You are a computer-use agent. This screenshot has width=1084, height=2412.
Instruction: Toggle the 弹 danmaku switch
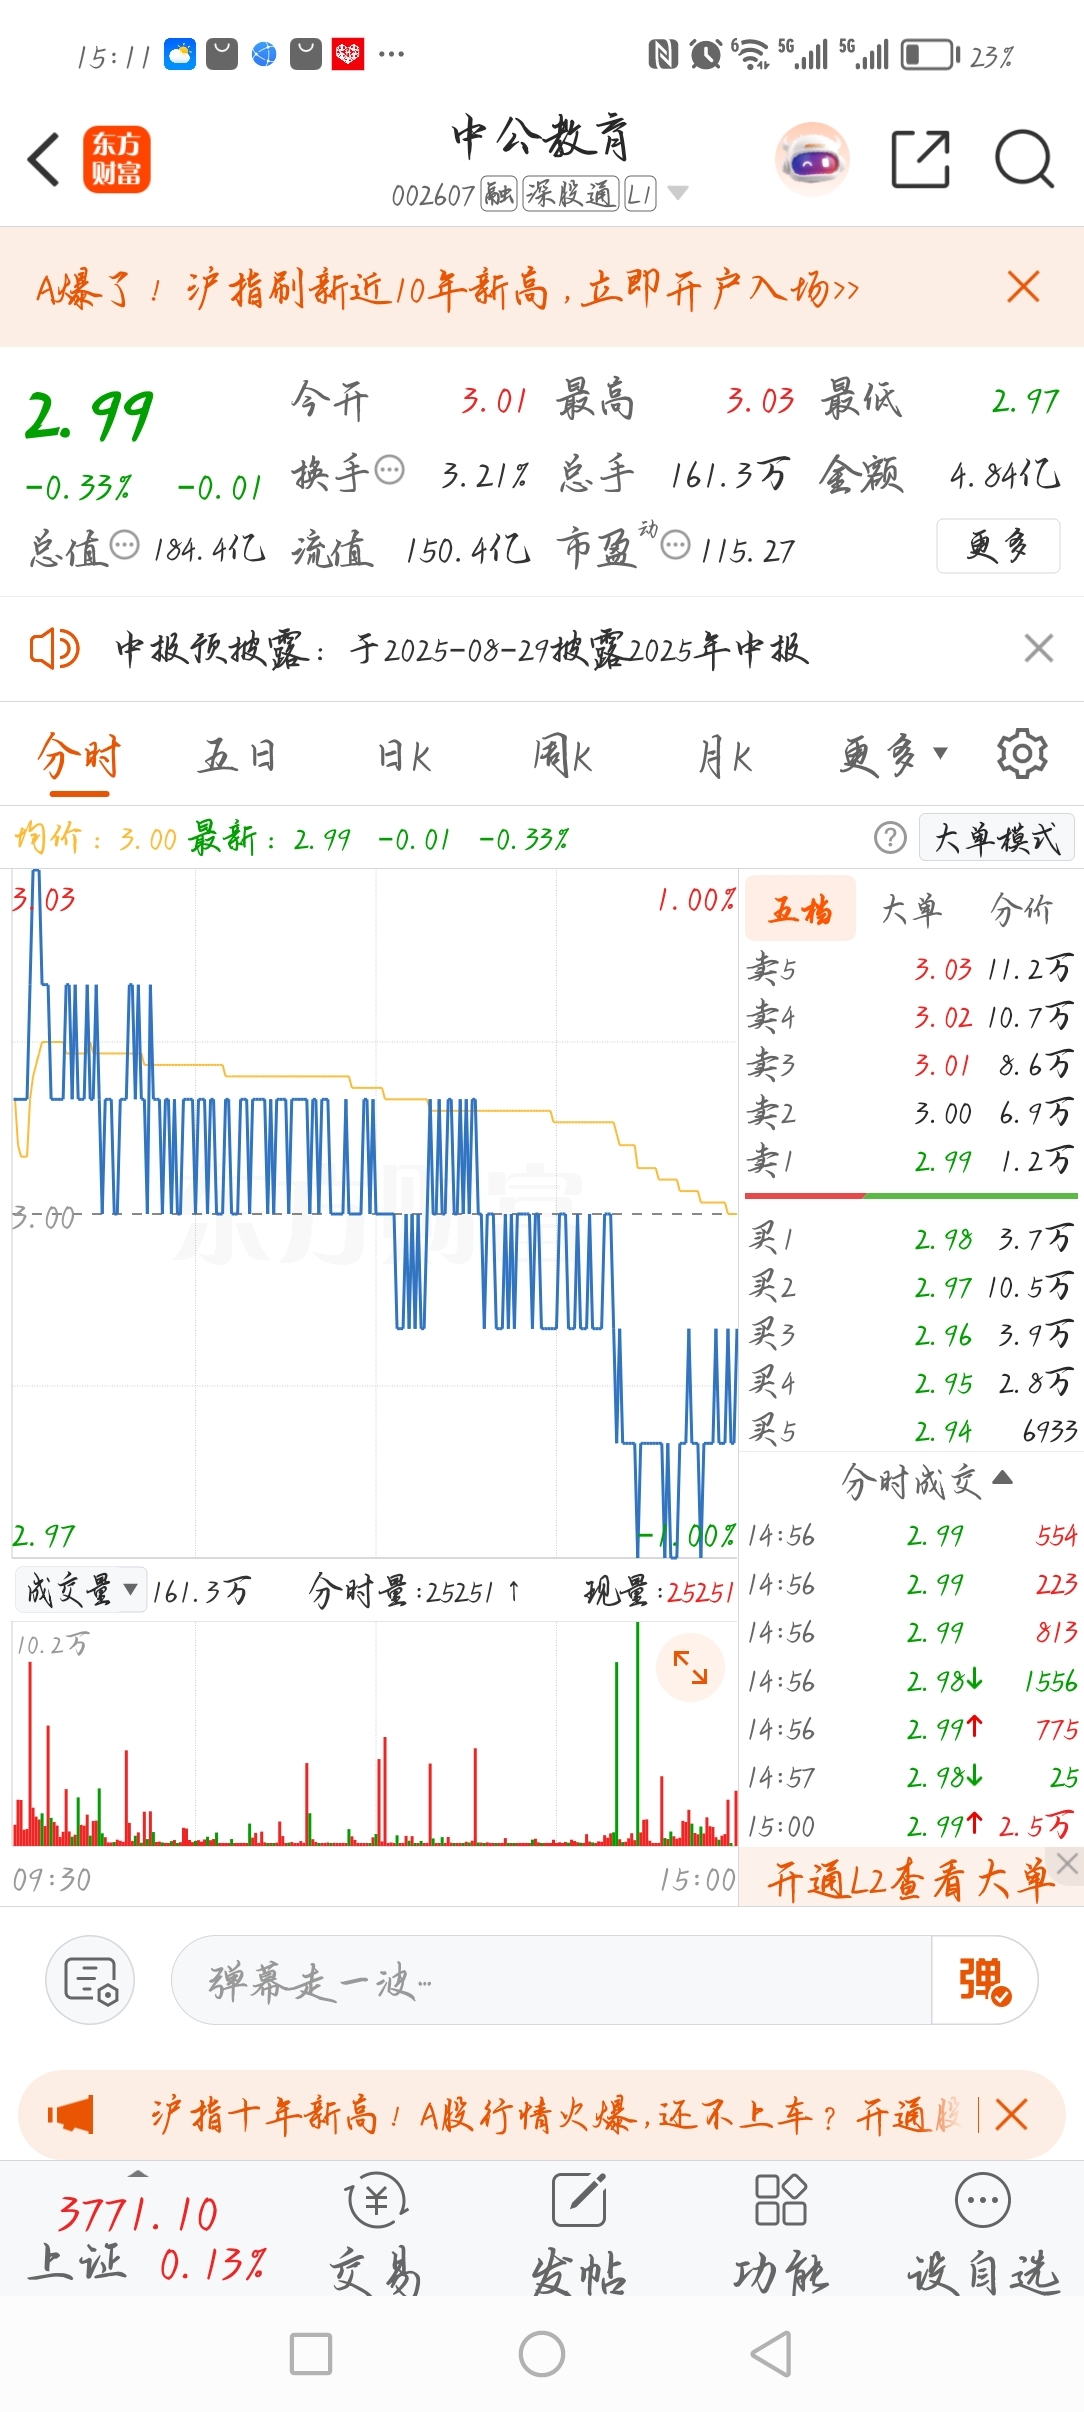coord(984,1980)
